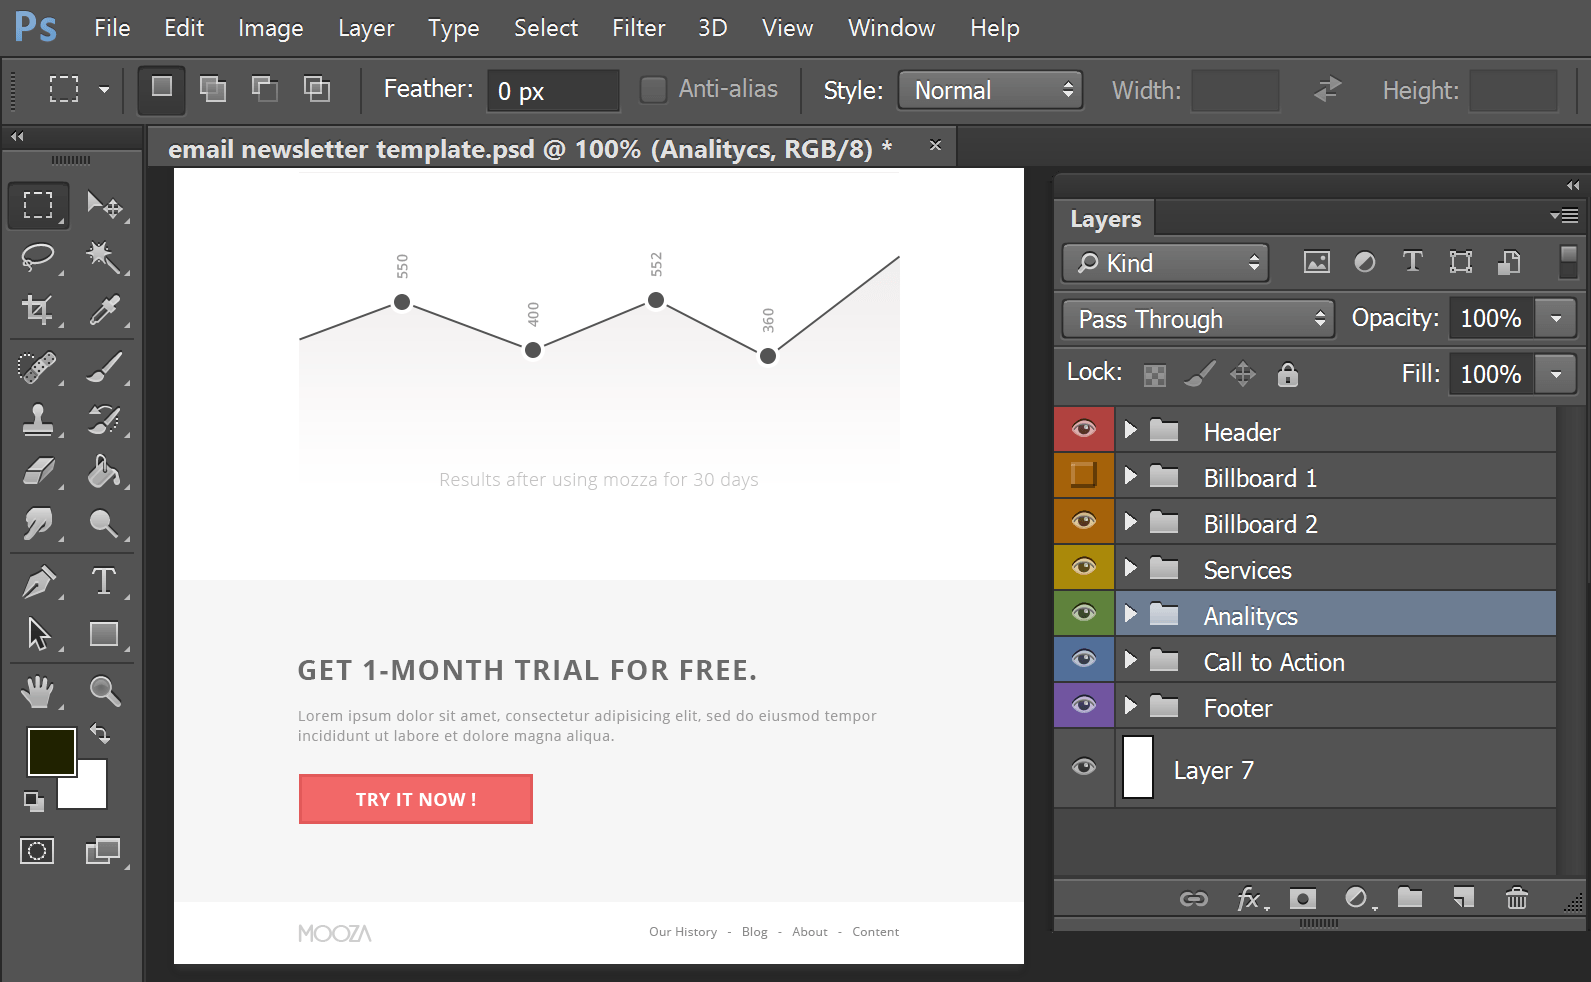This screenshot has height=982, width=1591.
Task: Expand the Footer layer group
Action: pos(1131,706)
